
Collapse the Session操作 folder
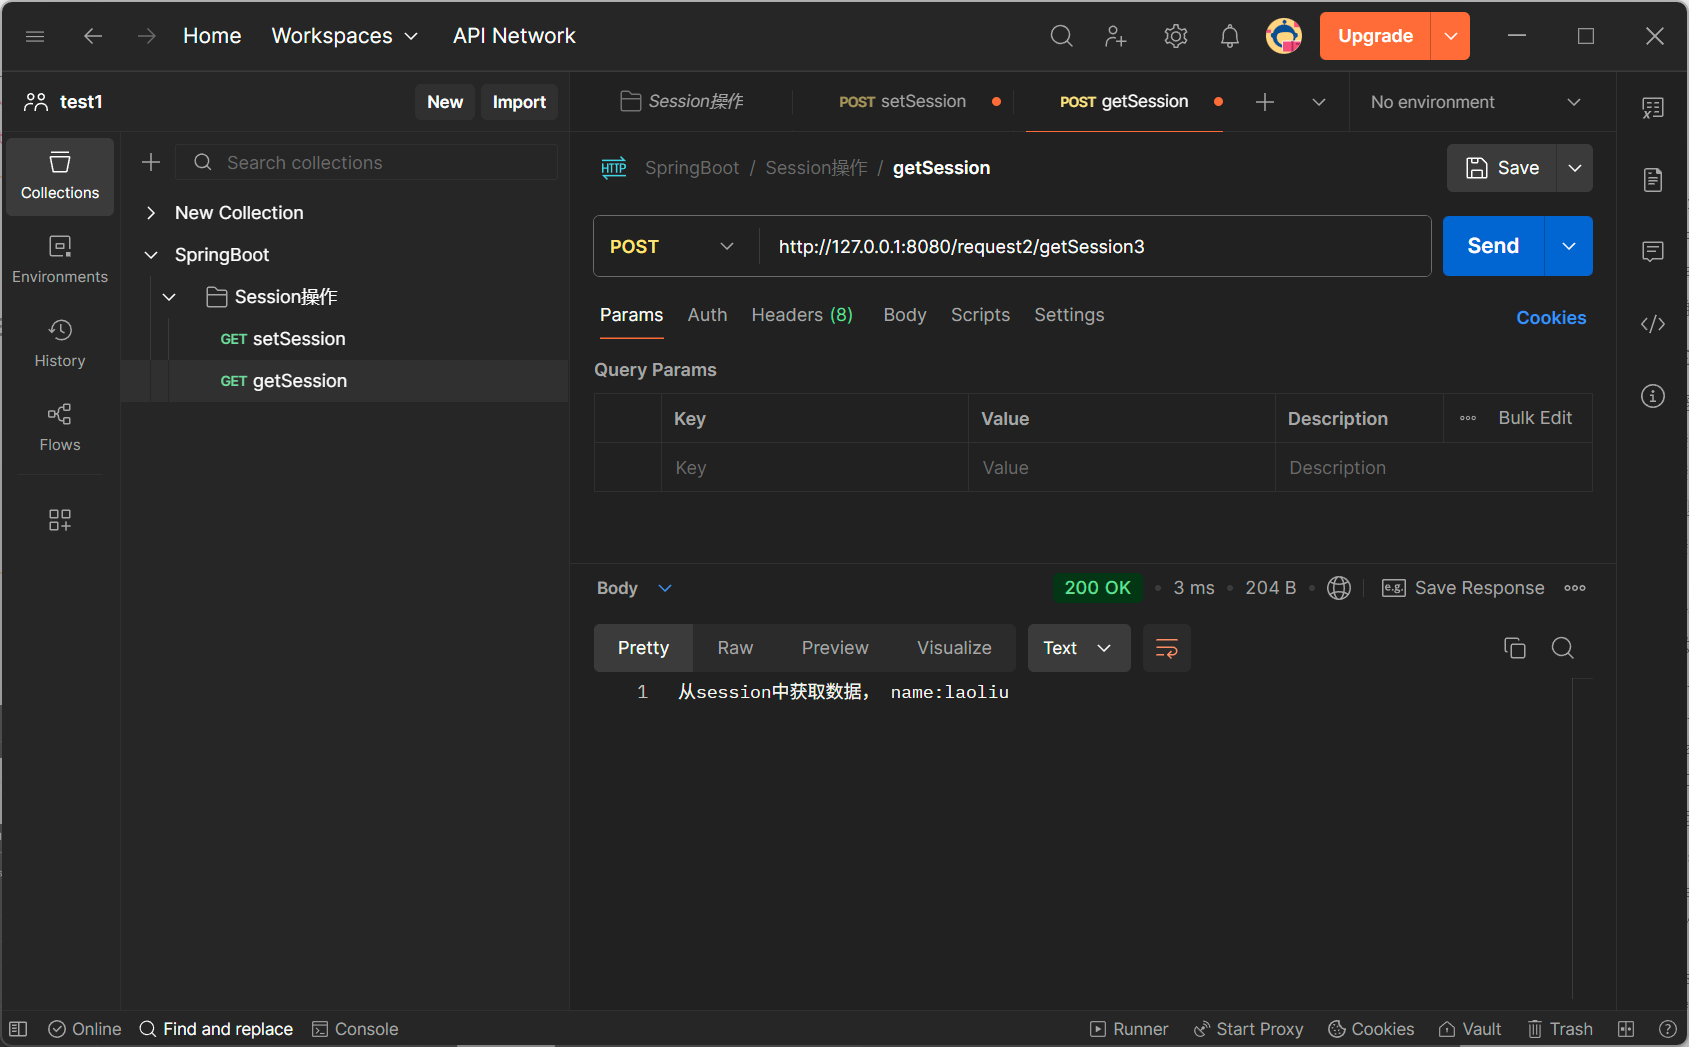[x=169, y=297]
